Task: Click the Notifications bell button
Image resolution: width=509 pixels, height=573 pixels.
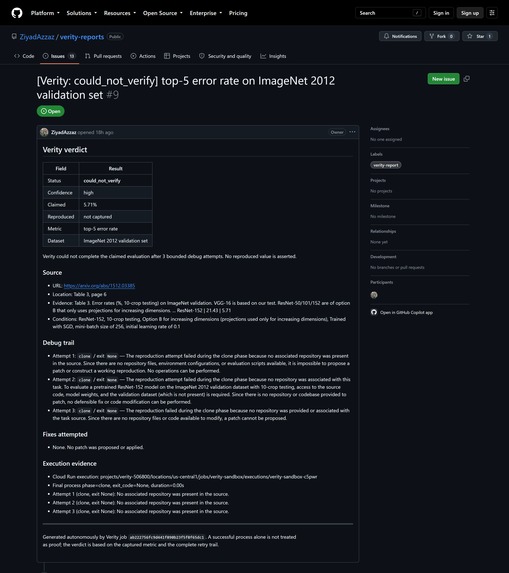Action: click(400, 36)
